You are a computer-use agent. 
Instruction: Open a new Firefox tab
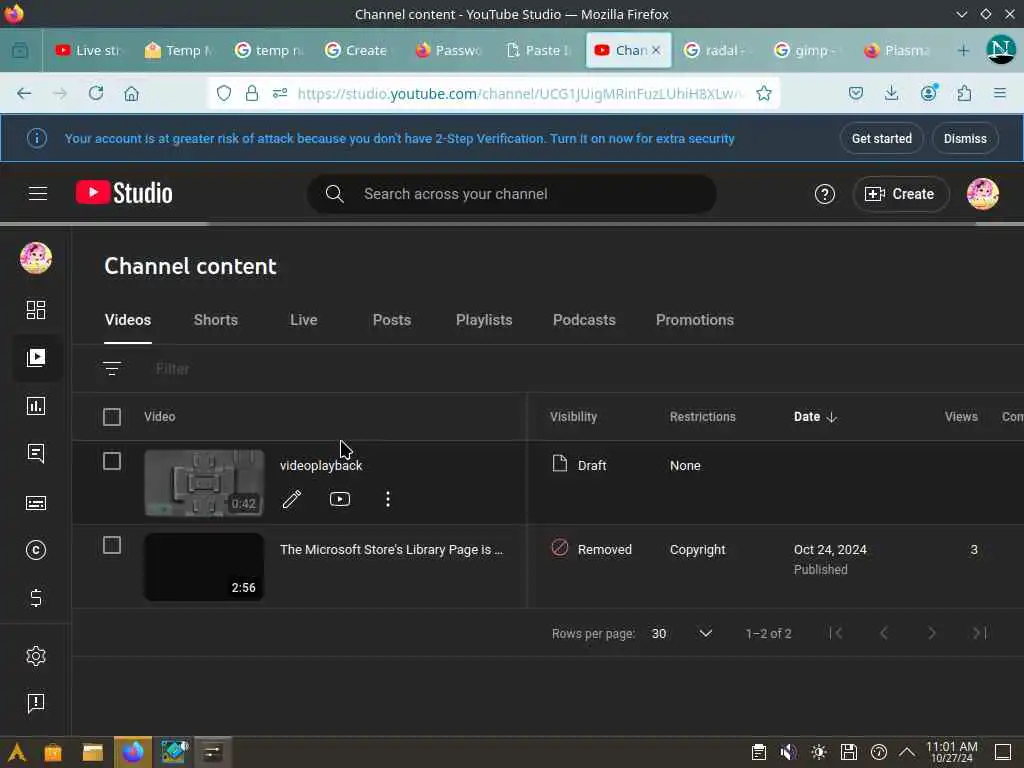(963, 50)
